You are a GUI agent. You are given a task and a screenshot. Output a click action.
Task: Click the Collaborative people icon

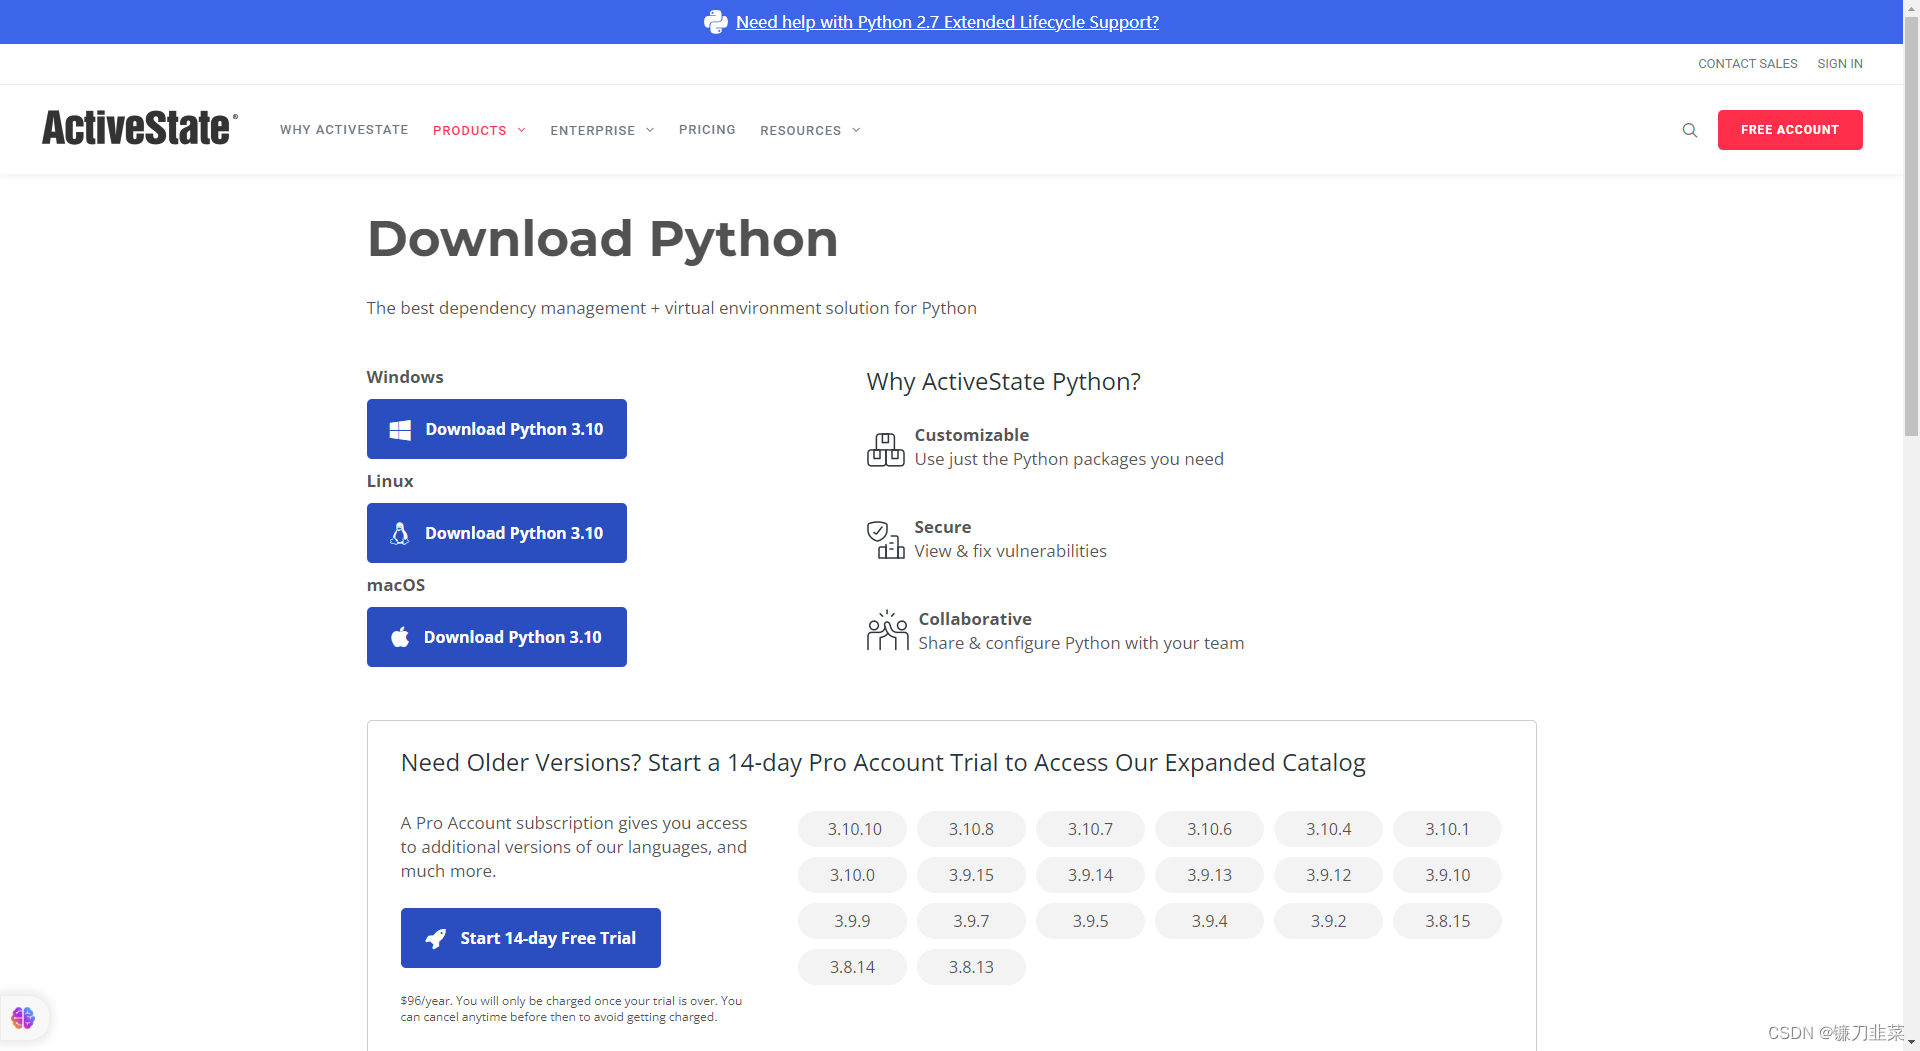point(887,631)
